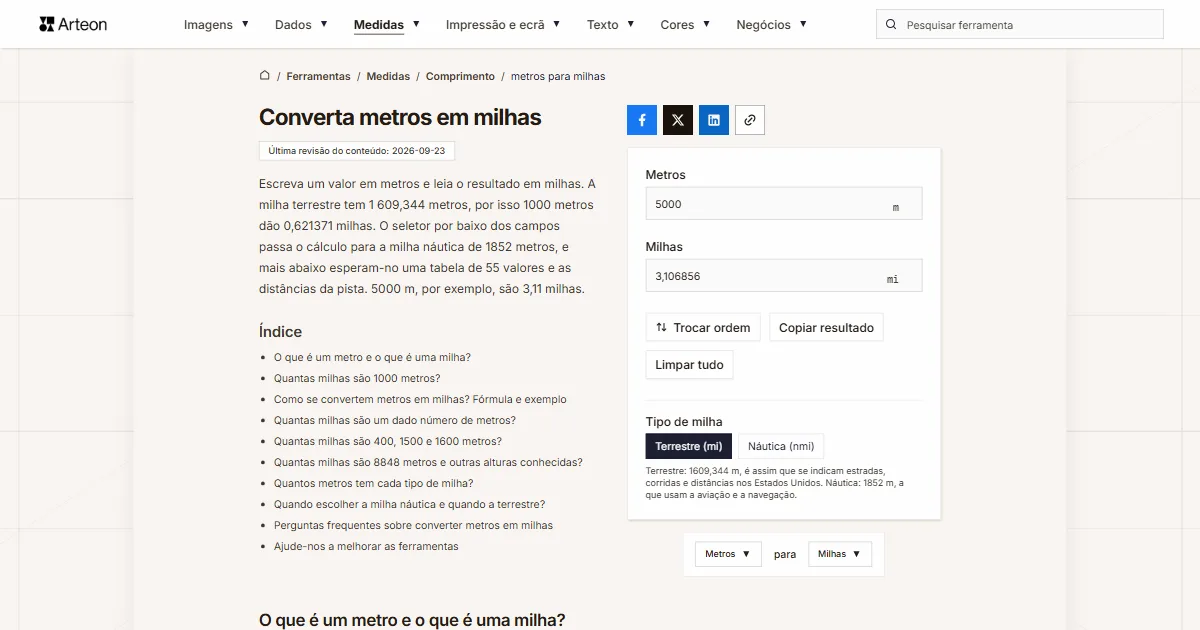Screen dimensions: 1200x630
Task: Jump to 'Perguntas frequentes' section
Action: (x=413, y=525)
